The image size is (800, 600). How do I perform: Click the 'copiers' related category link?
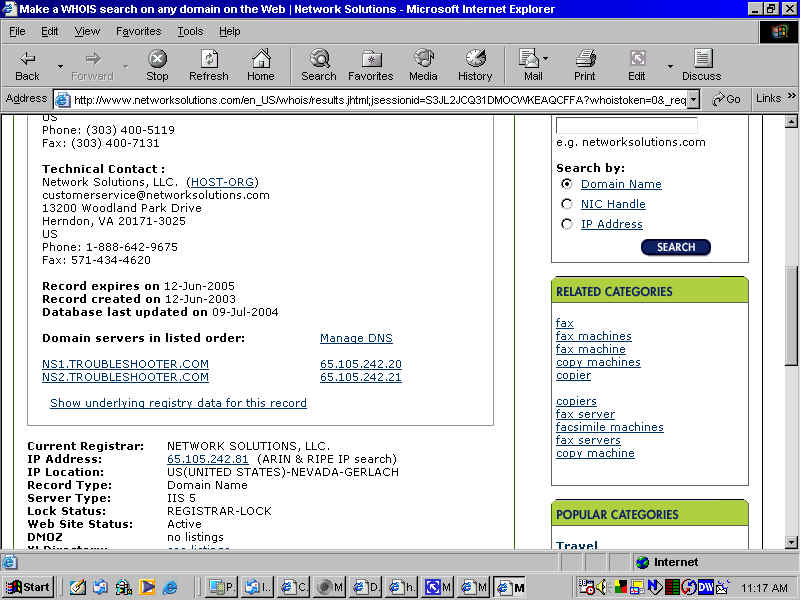click(576, 402)
